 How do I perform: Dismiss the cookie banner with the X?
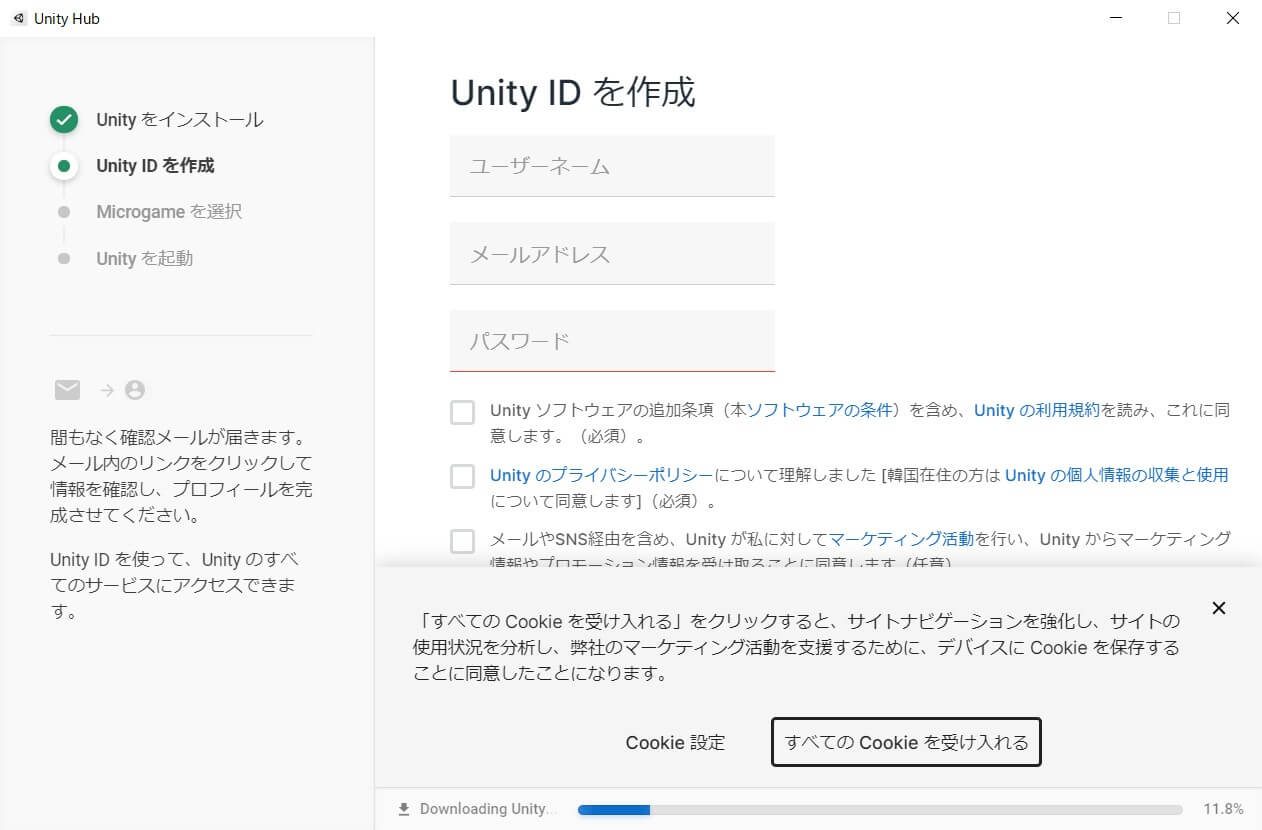pos(1219,608)
